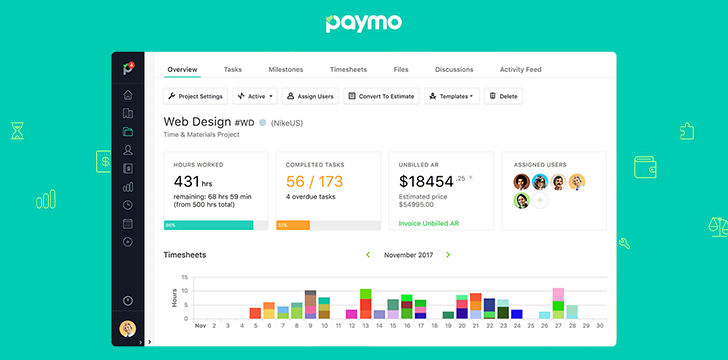Switch to the Discussions tab
The image size is (728, 360).
pos(454,69)
